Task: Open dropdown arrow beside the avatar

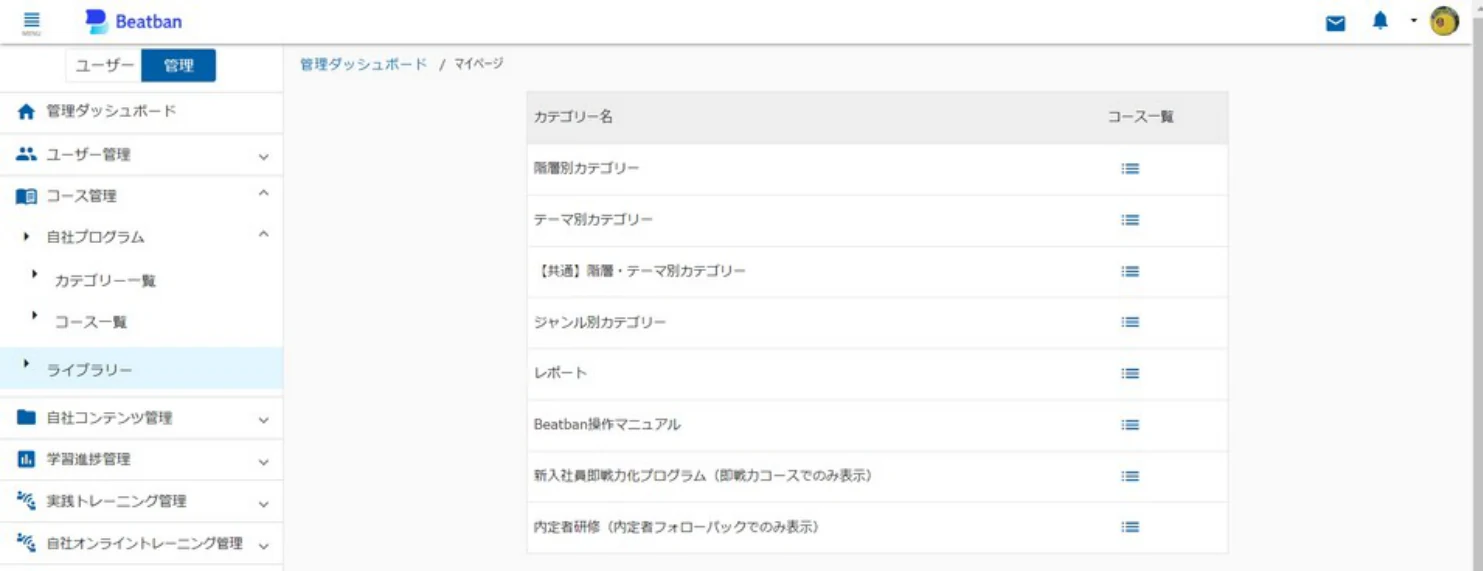Action: pos(1414,21)
